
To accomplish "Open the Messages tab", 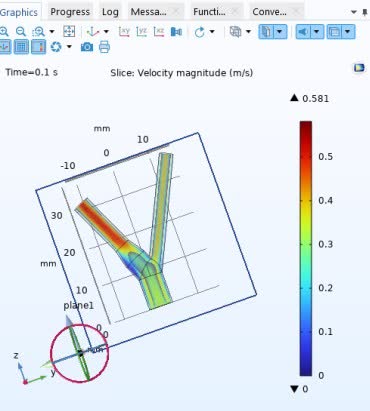I will tap(148, 12).
